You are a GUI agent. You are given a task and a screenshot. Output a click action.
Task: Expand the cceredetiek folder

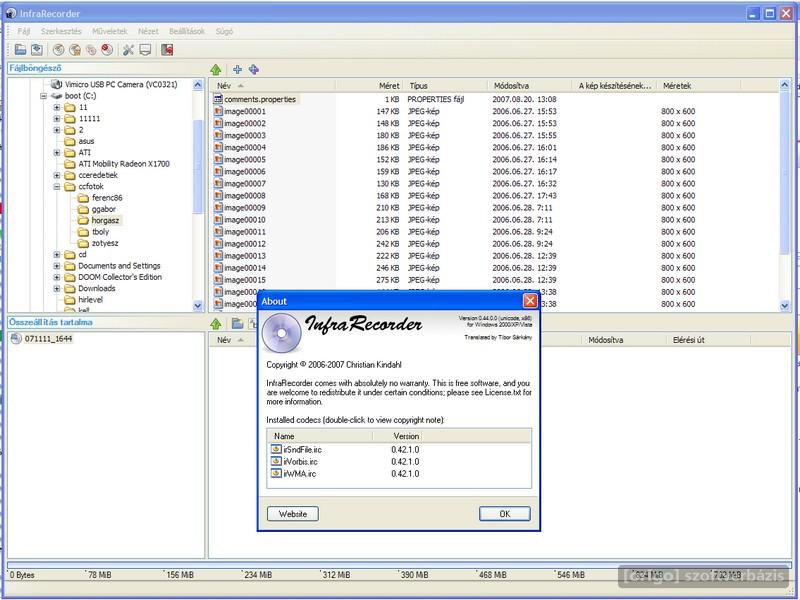click(x=57, y=176)
